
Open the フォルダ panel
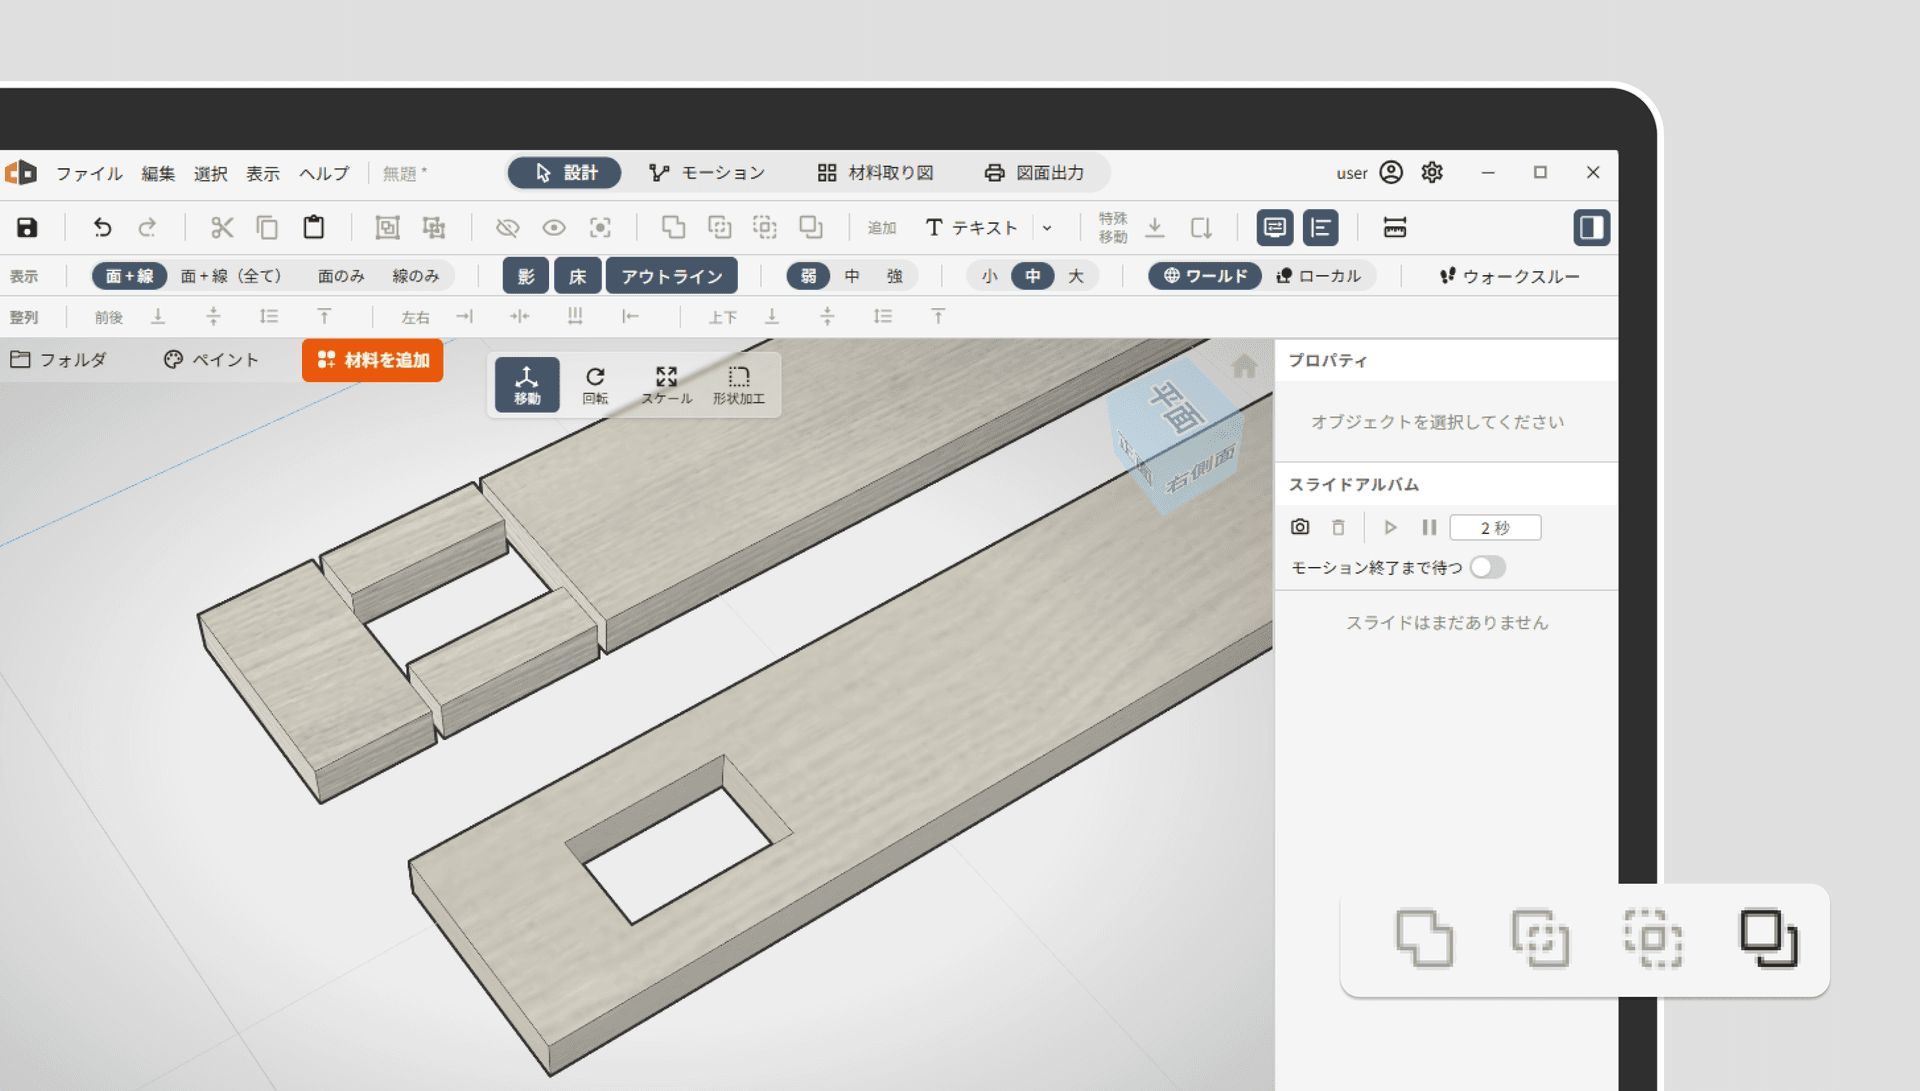(59, 360)
